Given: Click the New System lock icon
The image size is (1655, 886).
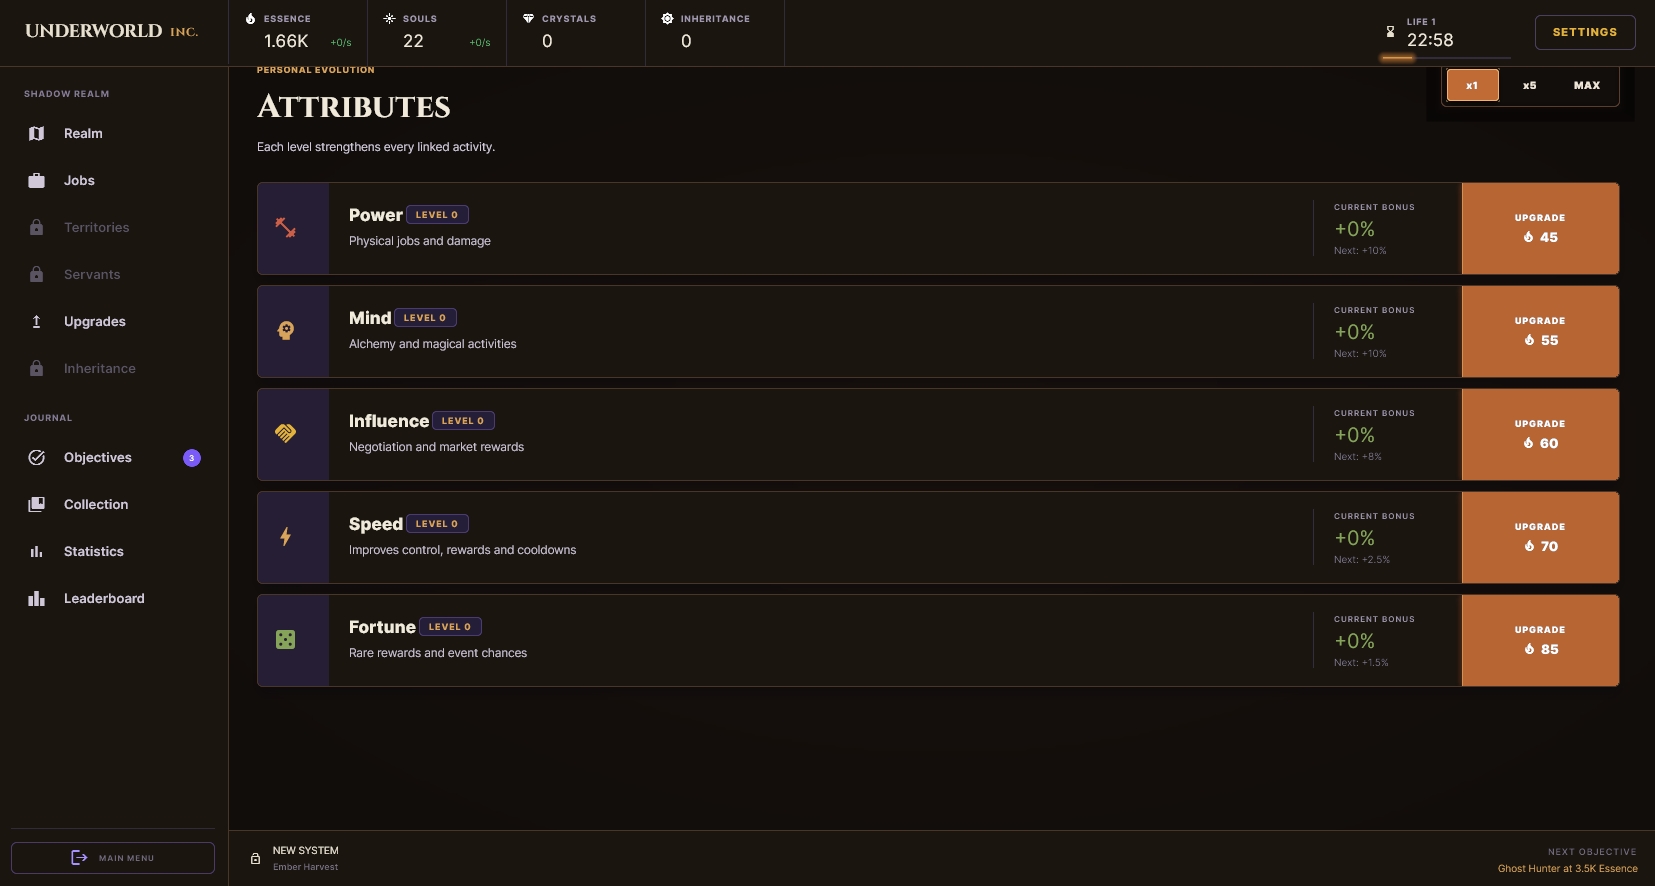Looking at the screenshot, I should (255, 859).
